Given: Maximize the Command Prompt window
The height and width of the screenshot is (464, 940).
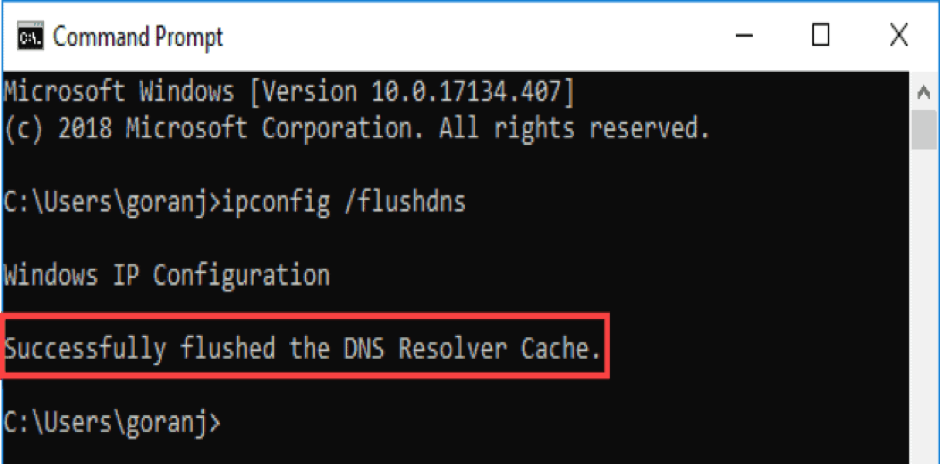Looking at the screenshot, I should (820, 37).
